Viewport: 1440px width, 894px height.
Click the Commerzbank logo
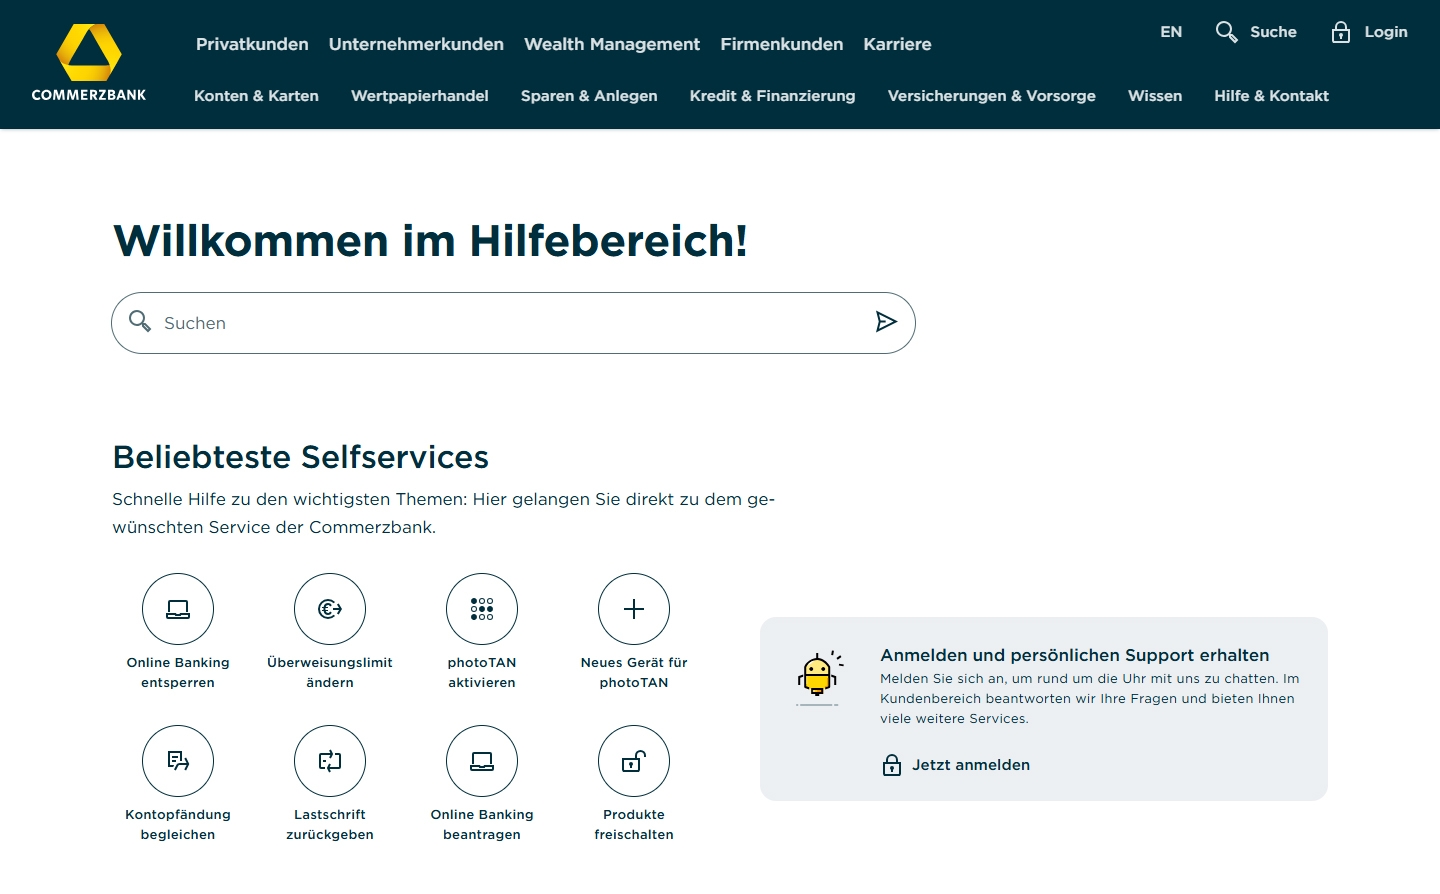coord(89,63)
